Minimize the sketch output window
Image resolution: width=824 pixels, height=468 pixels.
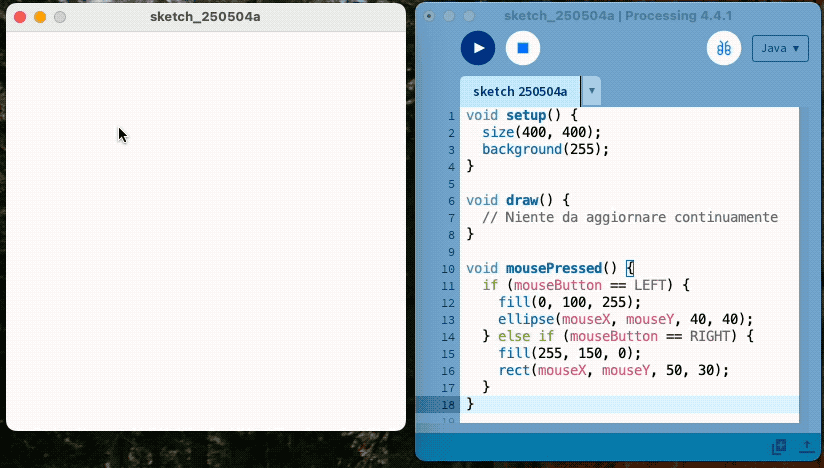[x=40, y=17]
